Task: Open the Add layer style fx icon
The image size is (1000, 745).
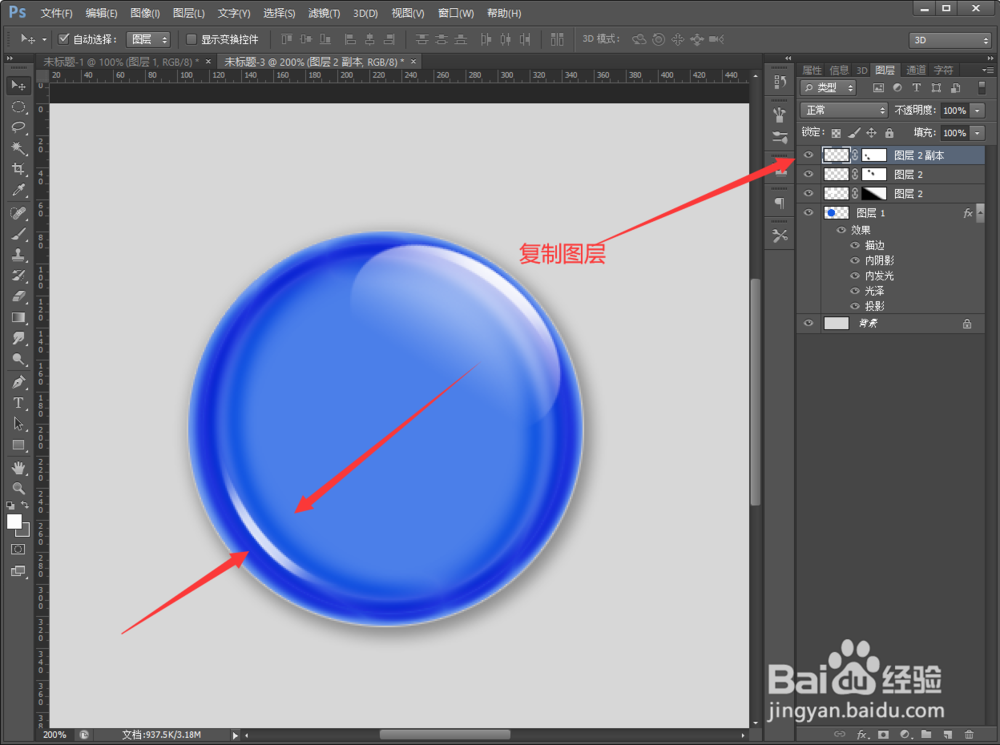Action: (862, 735)
